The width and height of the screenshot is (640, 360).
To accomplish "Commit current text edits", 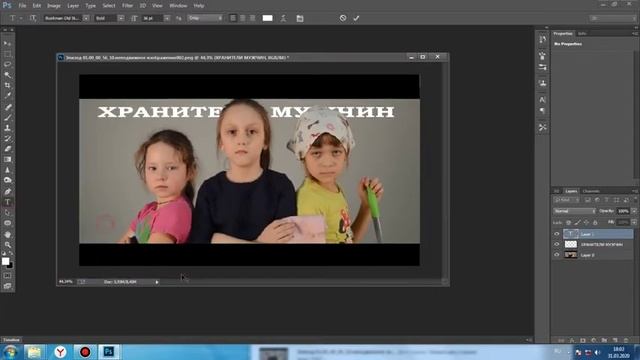I will 356,18.
